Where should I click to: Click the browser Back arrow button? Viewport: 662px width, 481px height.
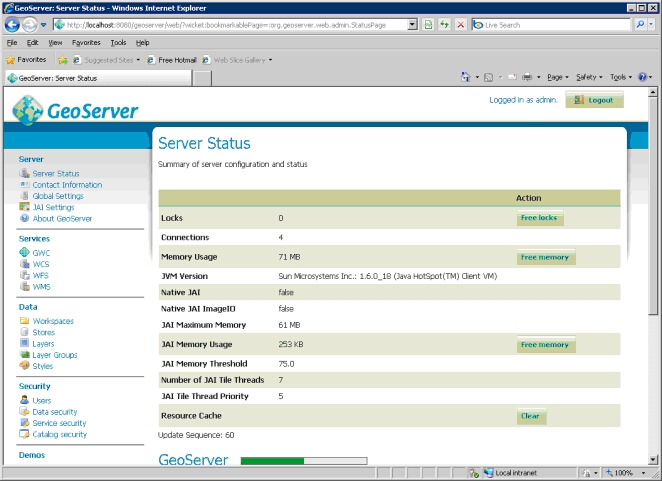click(12, 25)
